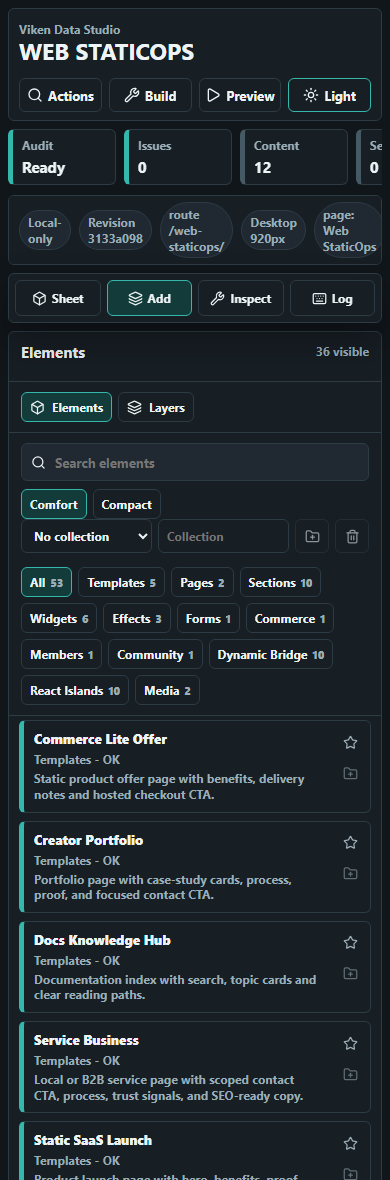Filter by Members category
This screenshot has height=1180, width=390.
point(62,655)
